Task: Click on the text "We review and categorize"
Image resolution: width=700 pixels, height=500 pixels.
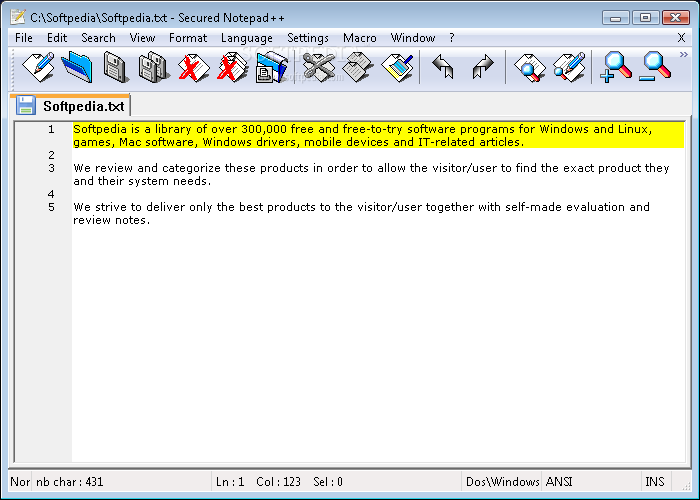Action: (149, 168)
